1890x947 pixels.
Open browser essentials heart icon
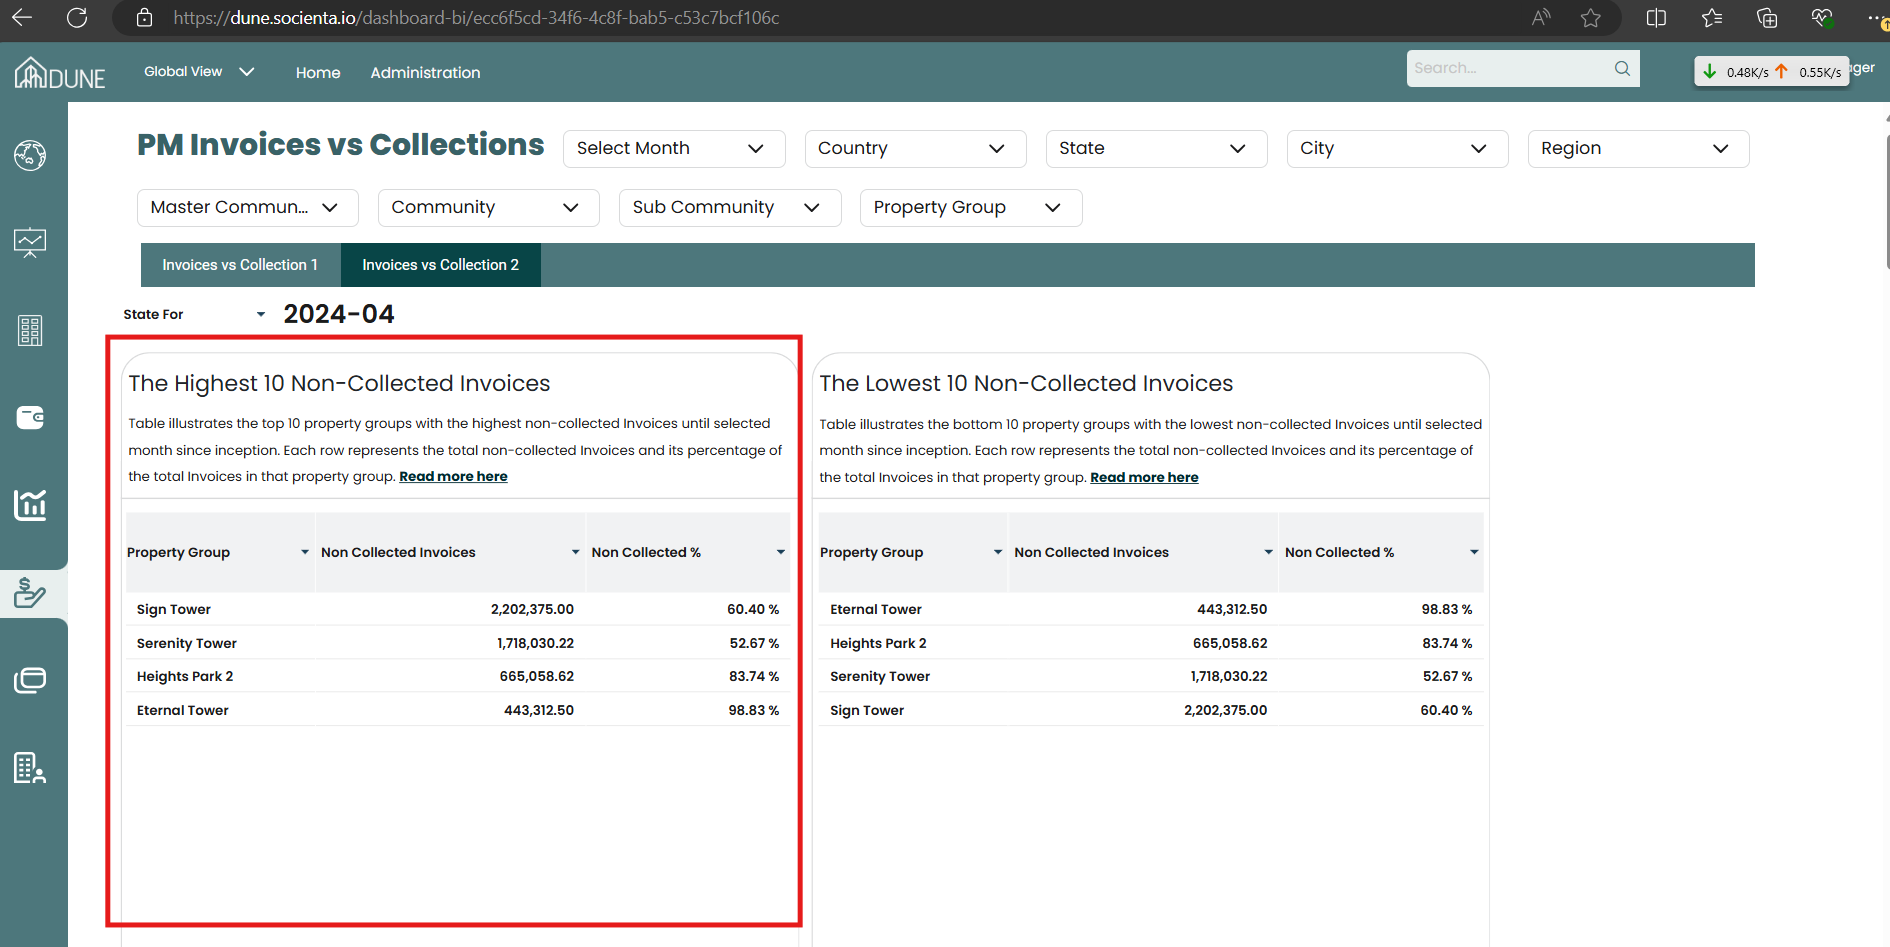click(1822, 18)
